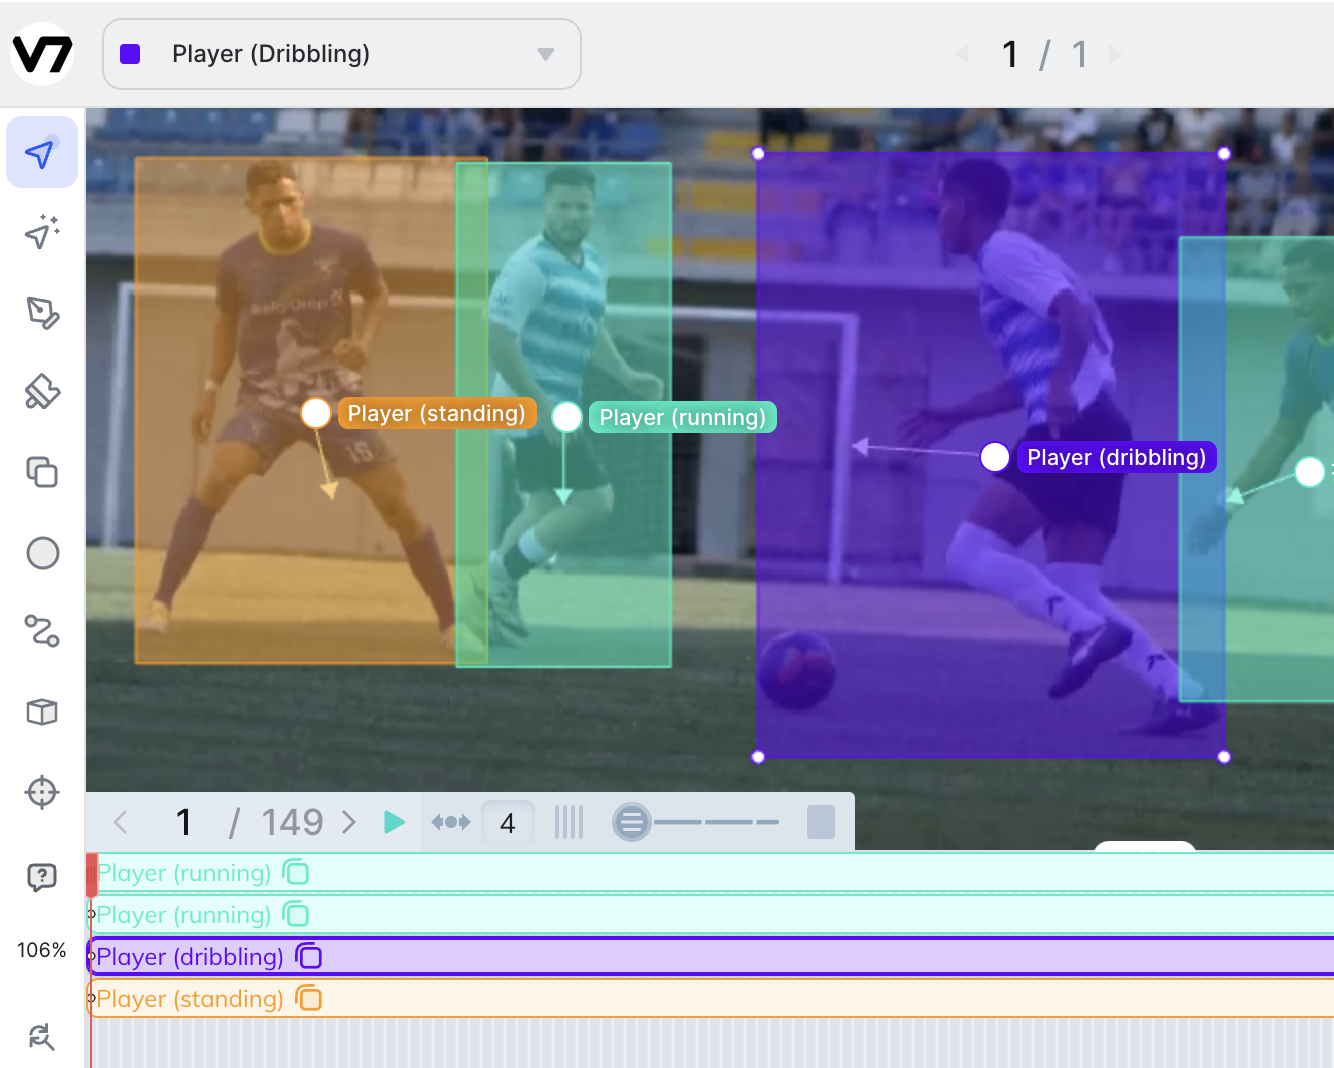Click the Player (running) annotation label
1334x1068 pixels.
click(682, 417)
